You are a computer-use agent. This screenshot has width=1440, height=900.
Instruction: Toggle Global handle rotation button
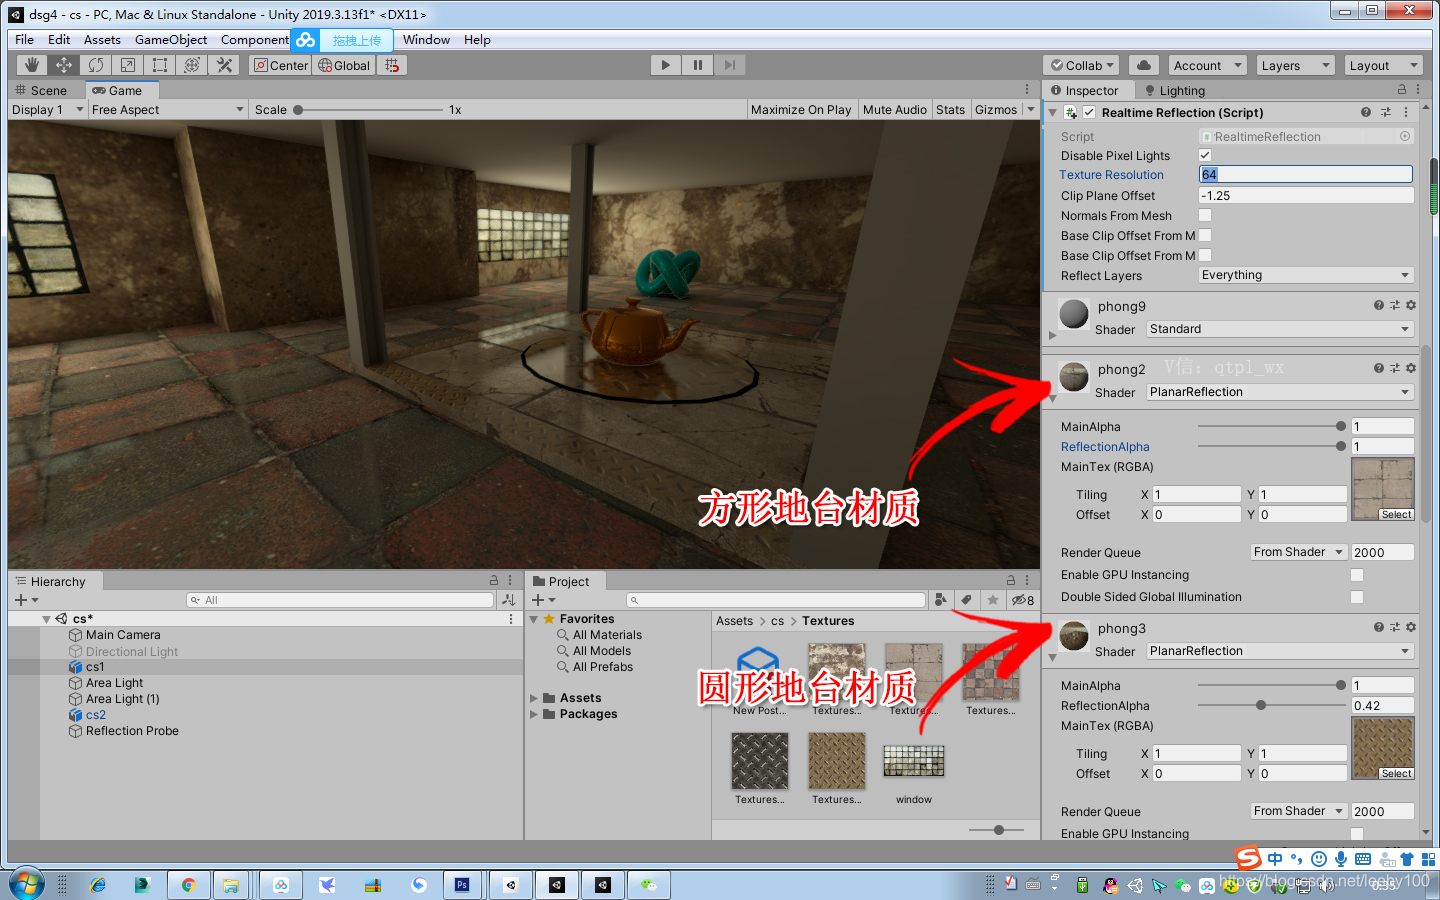344,65
